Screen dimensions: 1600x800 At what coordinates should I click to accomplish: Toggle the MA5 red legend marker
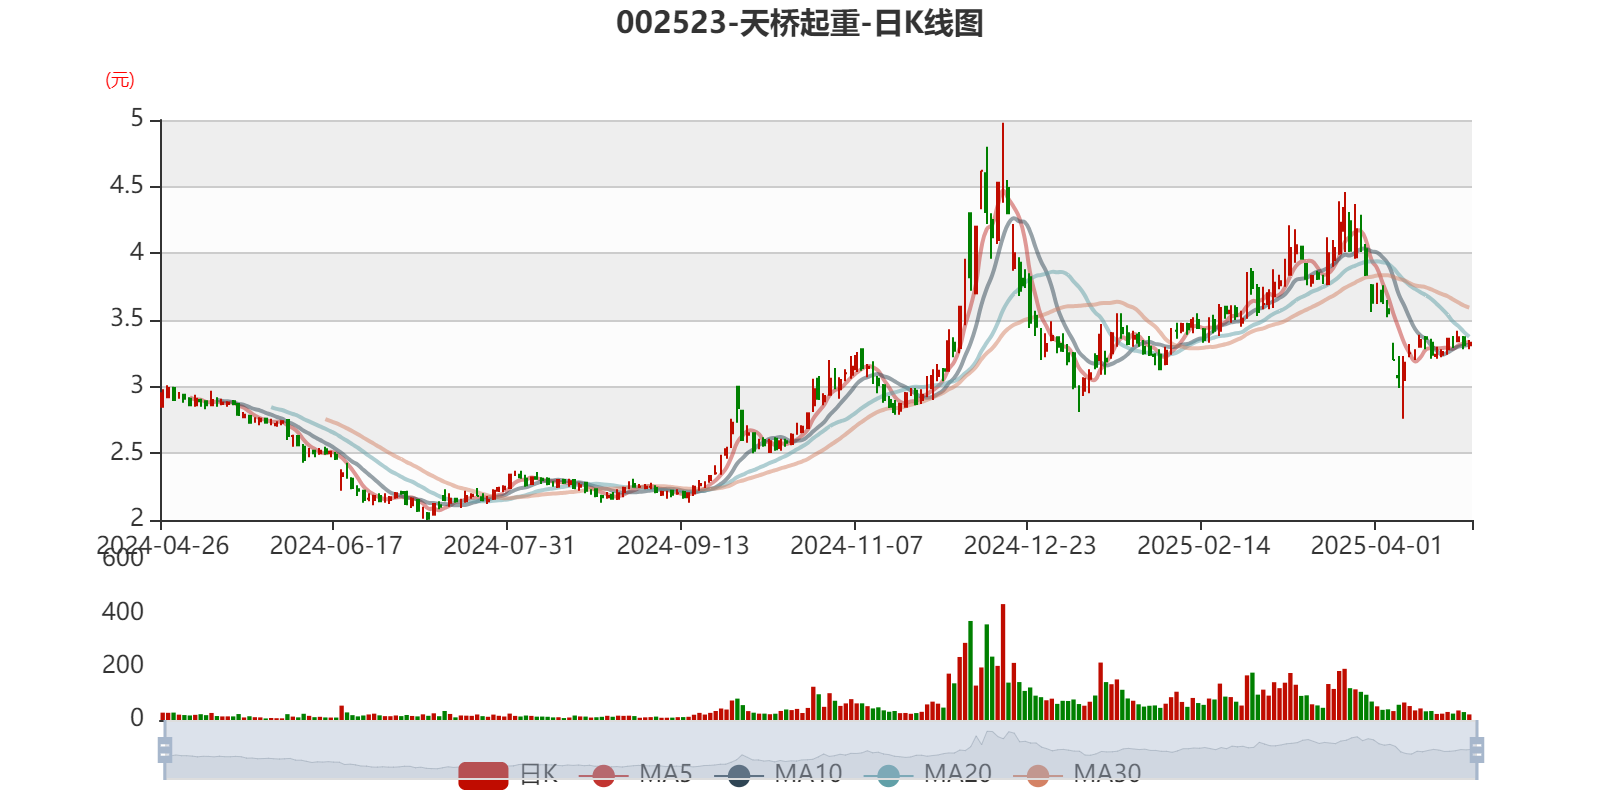point(603,775)
